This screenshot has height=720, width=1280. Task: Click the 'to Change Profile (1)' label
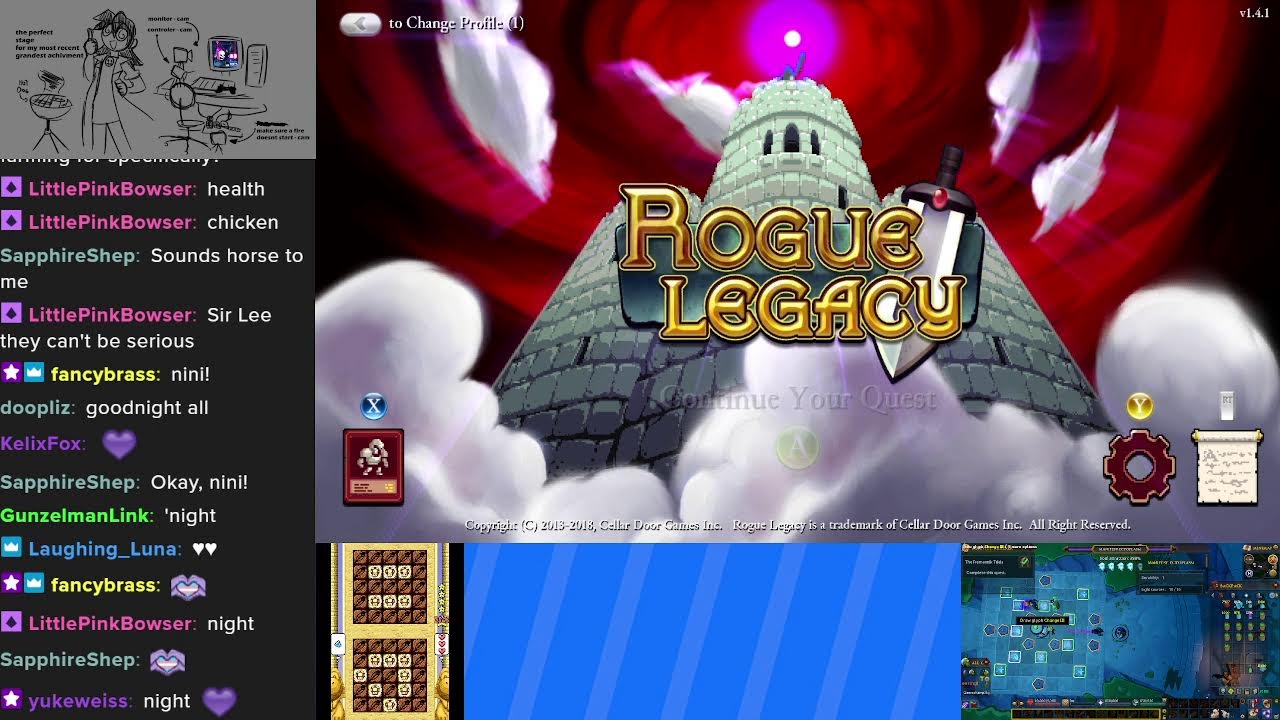tap(456, 23)
